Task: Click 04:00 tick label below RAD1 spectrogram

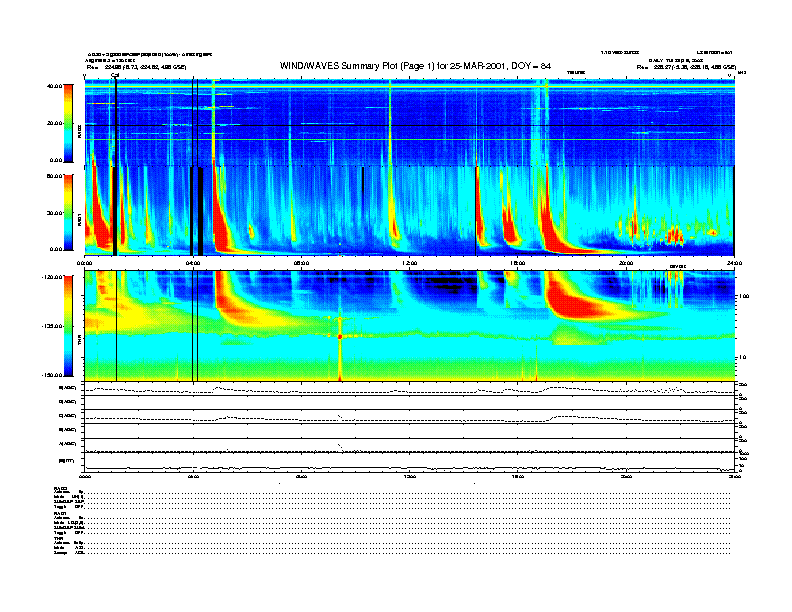Action: click(193, 263)
